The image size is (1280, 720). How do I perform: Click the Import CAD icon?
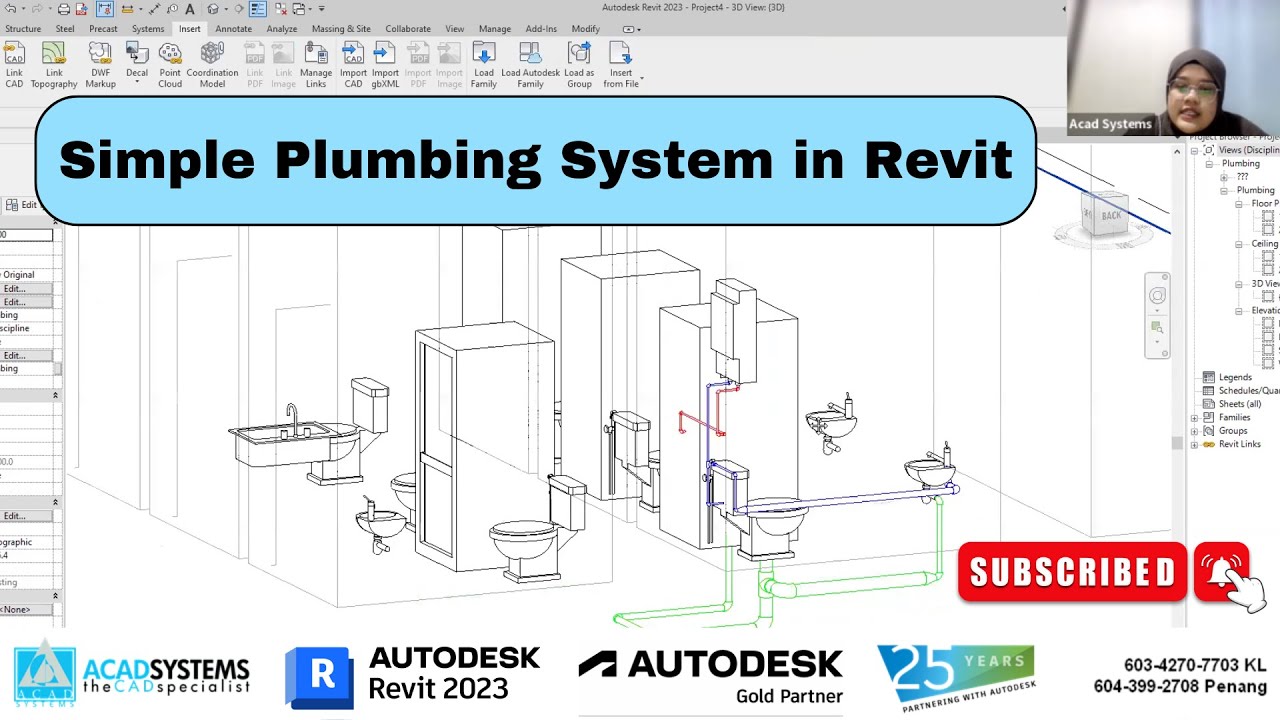(x=353, y=54)
